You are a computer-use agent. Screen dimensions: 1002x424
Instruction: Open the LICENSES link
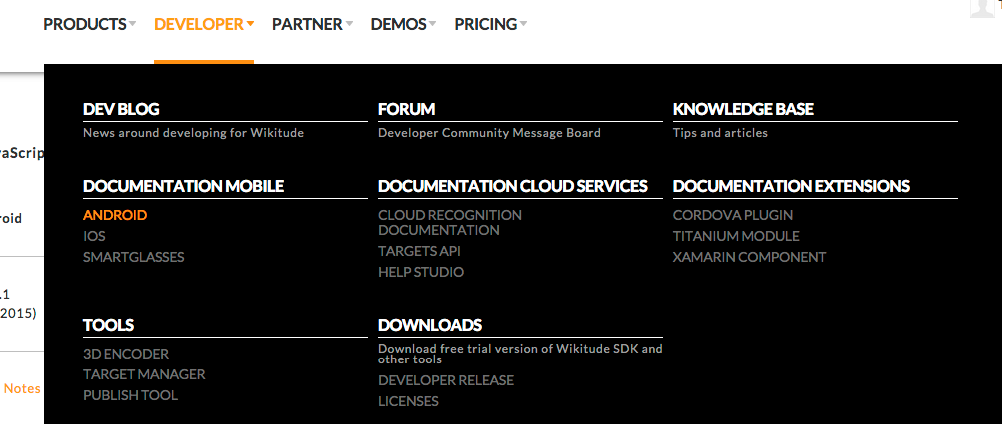click(x=408, y=401)
